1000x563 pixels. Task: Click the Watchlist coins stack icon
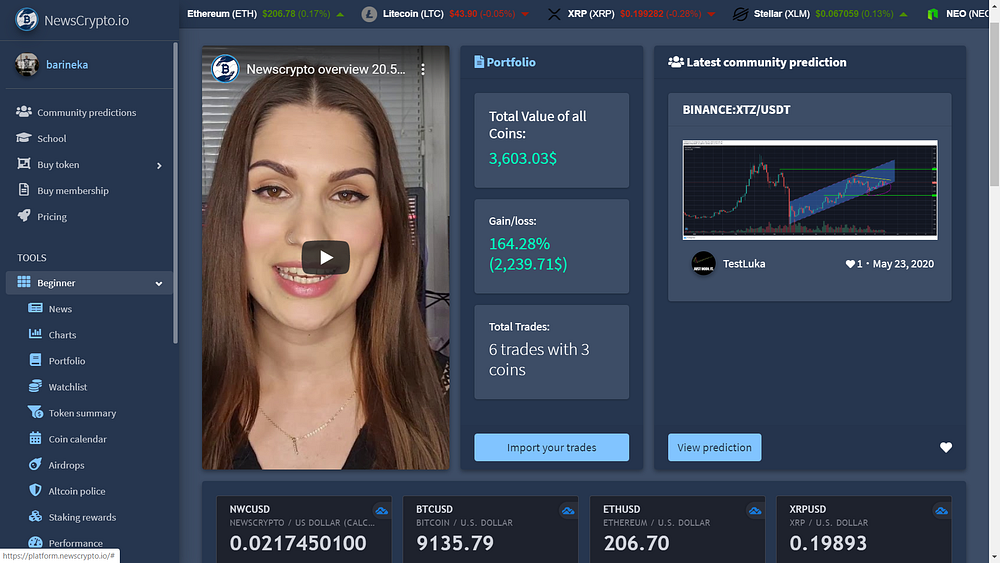(x=35, y=386)
